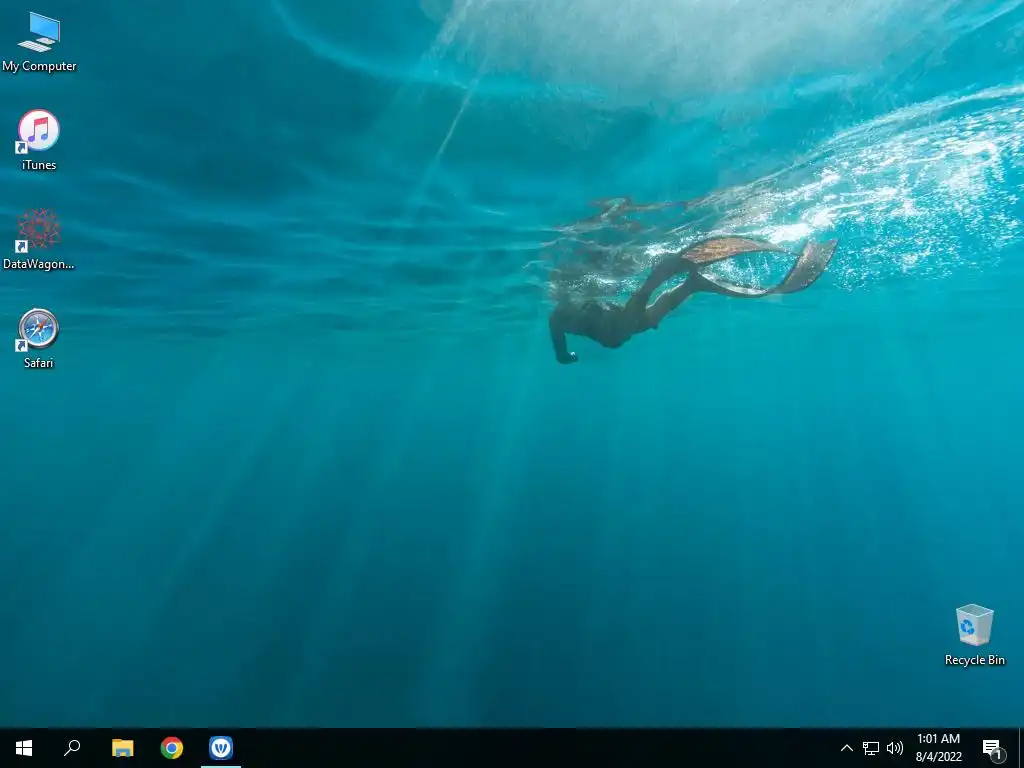
Task: Open taskbar search magnifier
Action: [72, 748]
